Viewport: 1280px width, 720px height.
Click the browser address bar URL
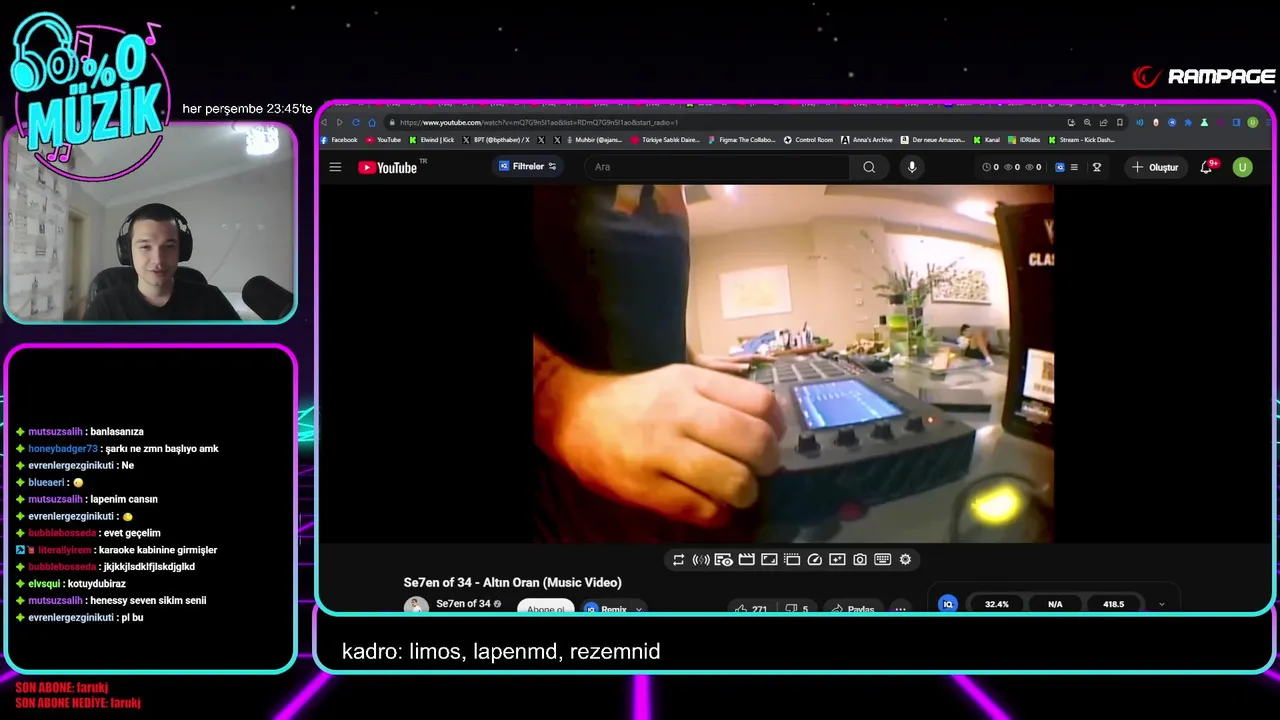[x=539, y=122]
